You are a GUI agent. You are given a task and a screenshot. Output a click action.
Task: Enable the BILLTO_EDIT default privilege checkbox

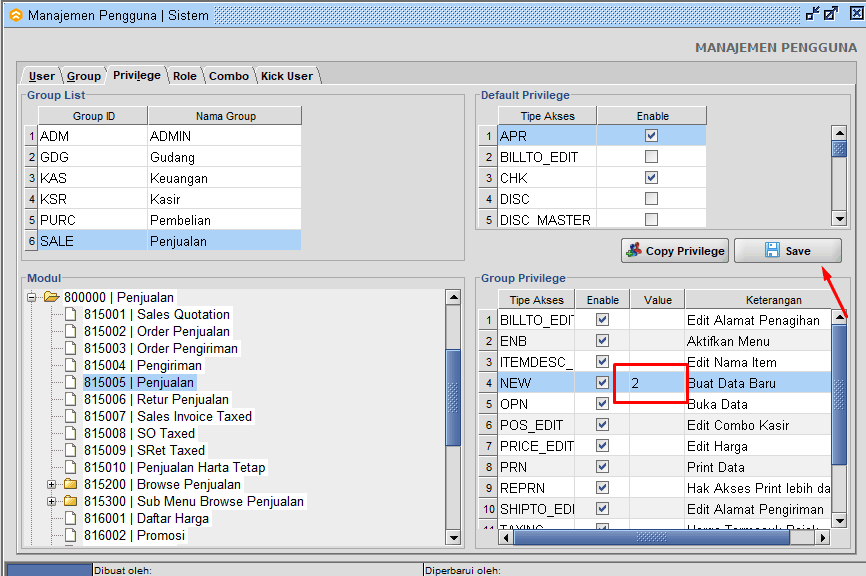(651, 157)
